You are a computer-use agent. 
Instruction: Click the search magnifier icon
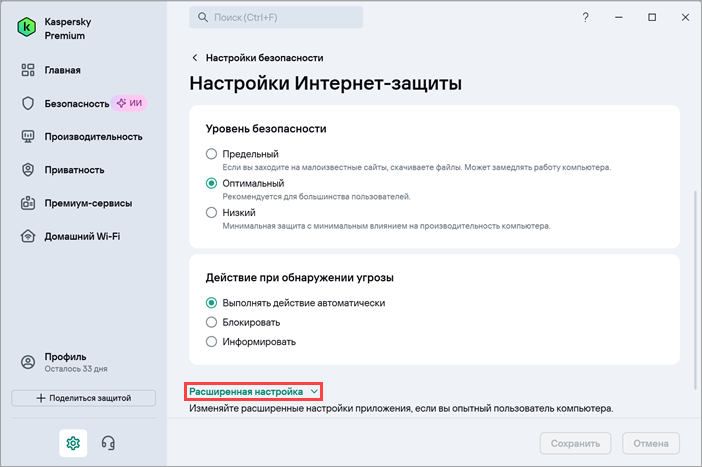203,17
